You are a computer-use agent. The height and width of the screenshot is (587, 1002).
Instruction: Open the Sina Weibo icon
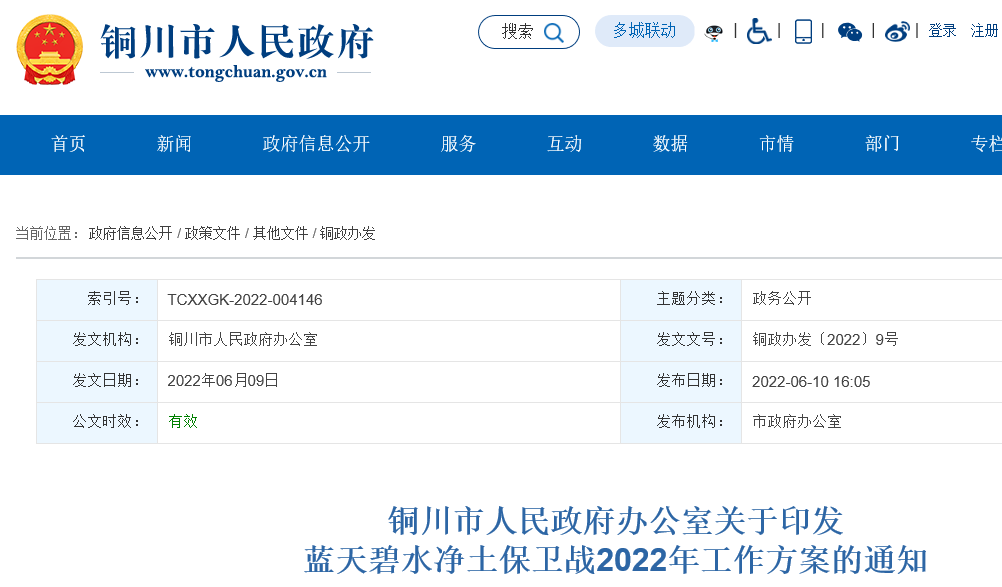pos(897,31)
